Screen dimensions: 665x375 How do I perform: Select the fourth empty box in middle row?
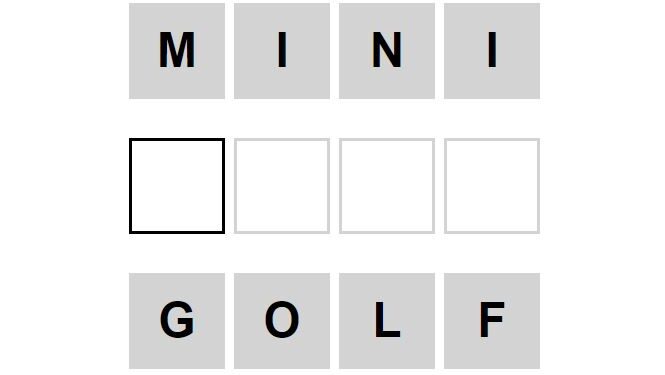pos(492,186)
